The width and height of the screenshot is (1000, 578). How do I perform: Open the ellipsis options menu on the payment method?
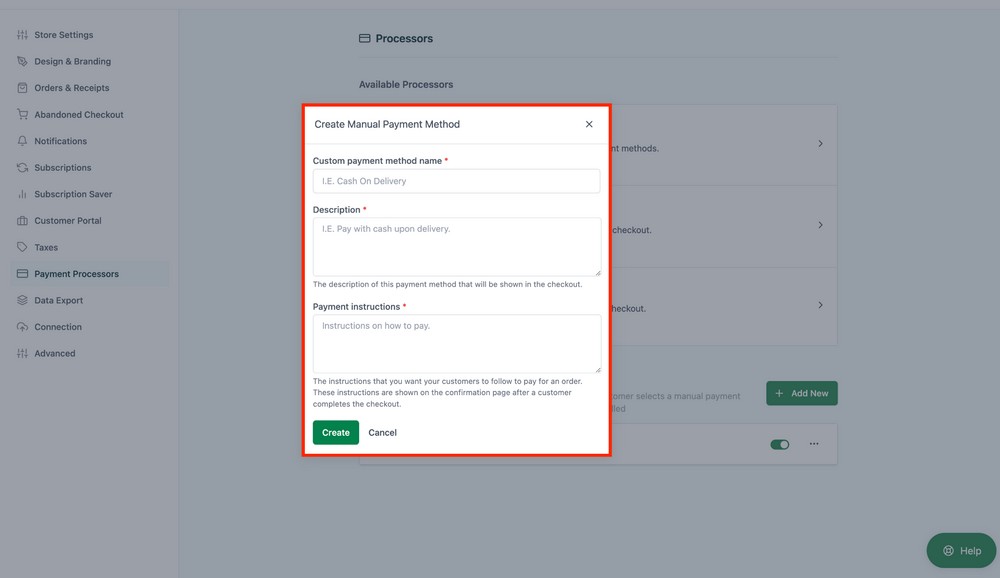click(814, 443)
